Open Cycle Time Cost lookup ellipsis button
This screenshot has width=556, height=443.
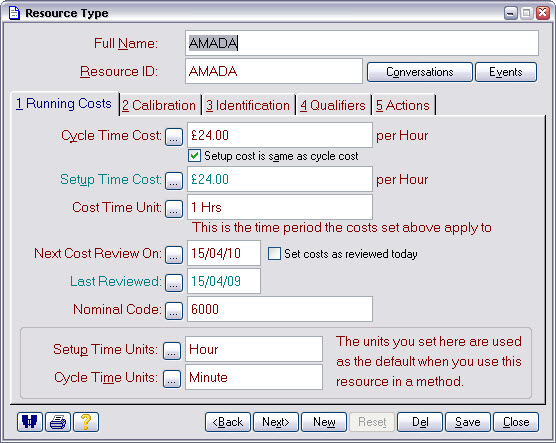click(174, 137)
